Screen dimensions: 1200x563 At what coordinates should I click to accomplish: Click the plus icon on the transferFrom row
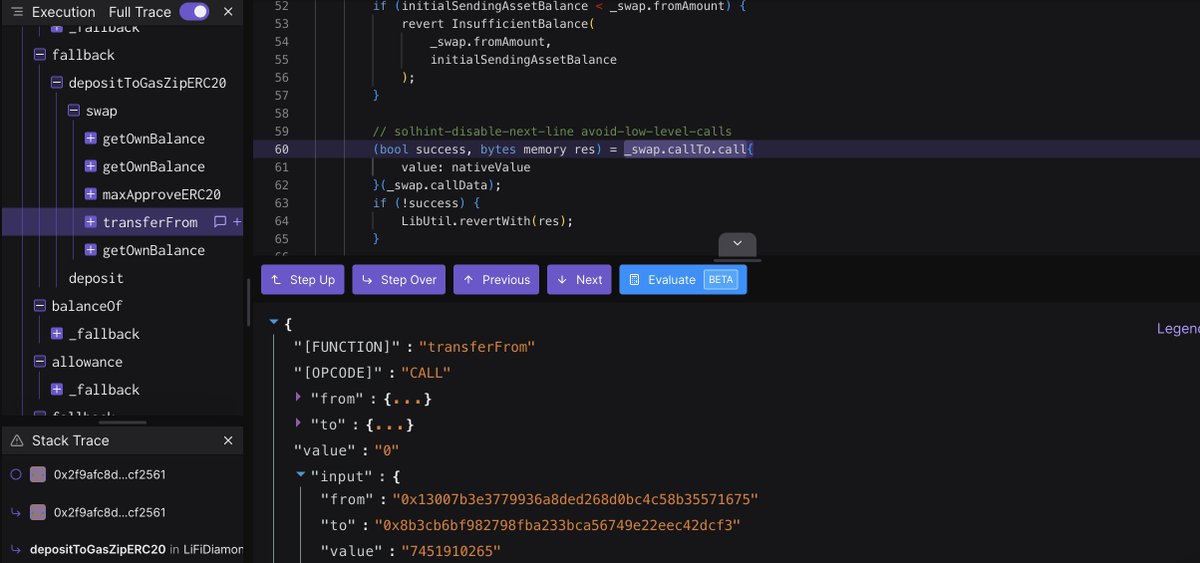[x=237, y=222]
